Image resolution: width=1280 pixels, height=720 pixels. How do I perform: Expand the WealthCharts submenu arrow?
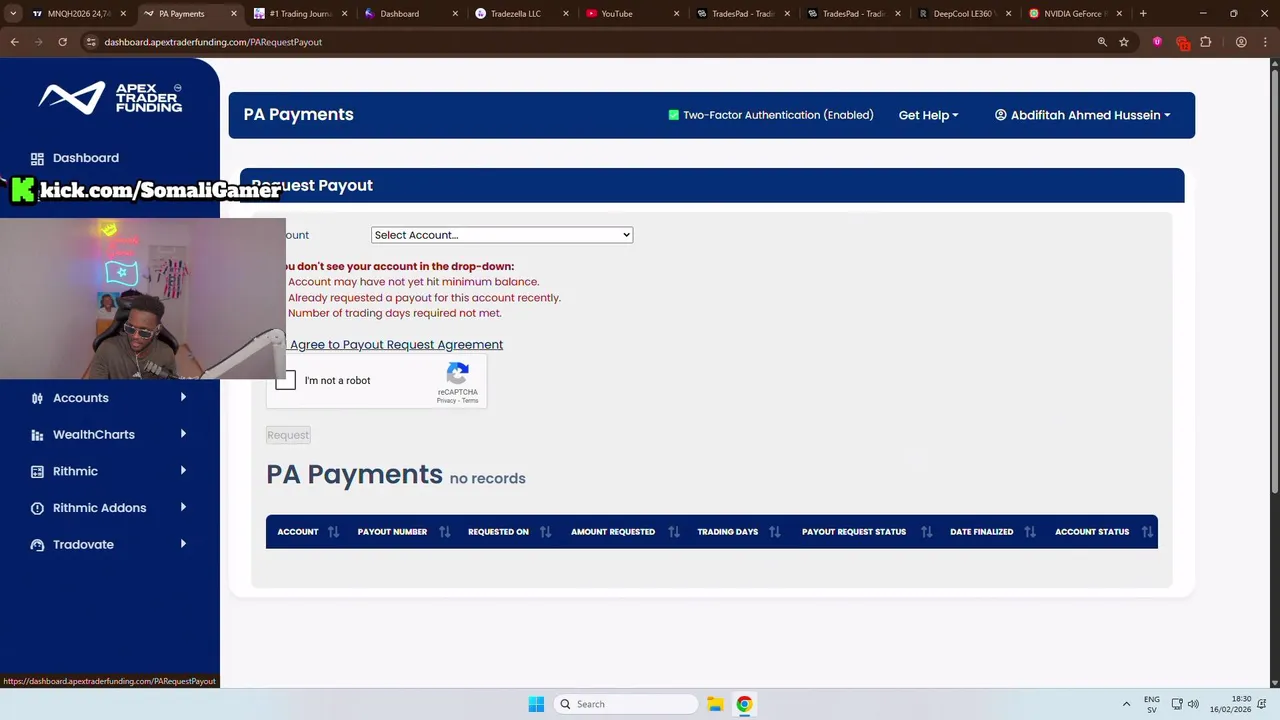pyautogui.click(x=183, y=434)
